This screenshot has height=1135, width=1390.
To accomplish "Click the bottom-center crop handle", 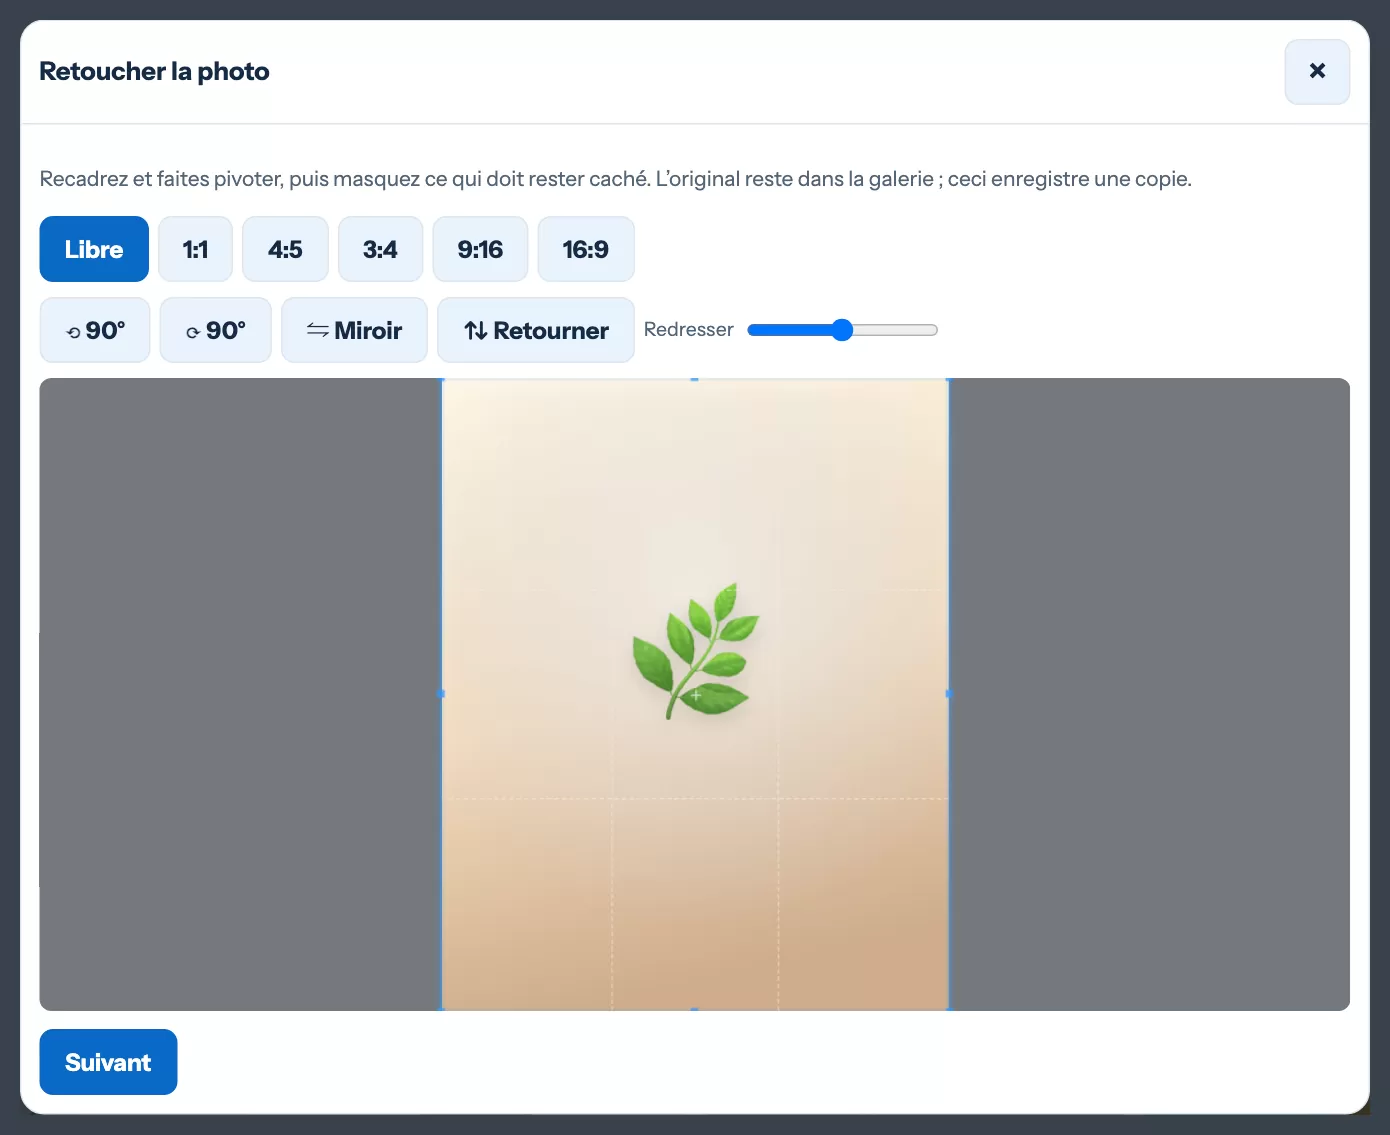I will coord(695,1009).
